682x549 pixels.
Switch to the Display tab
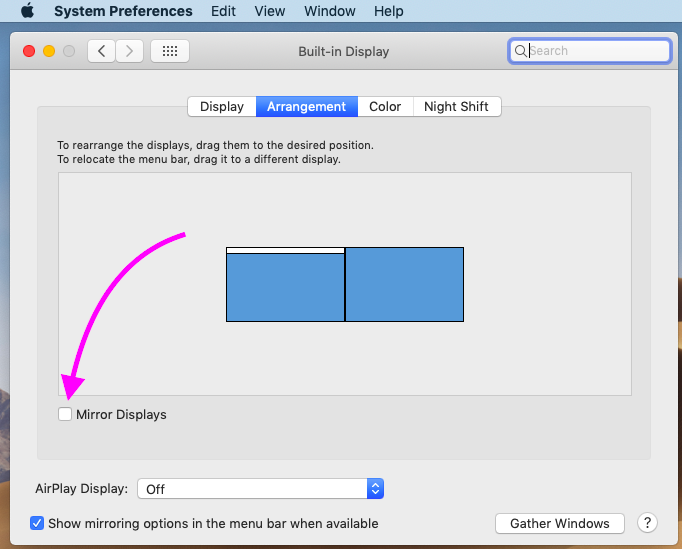[x=222, y=107]
